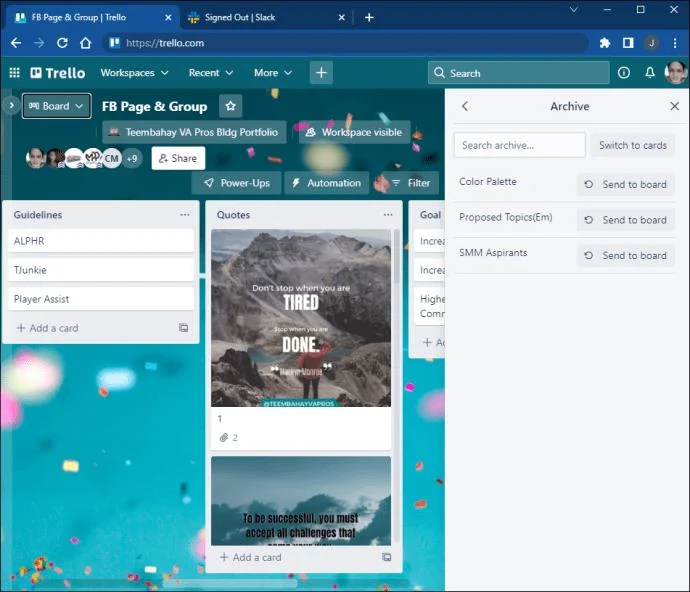Screen dimensions: 690x592
Task: Open Guidelines list actions menu
Action: click(185, 215)
